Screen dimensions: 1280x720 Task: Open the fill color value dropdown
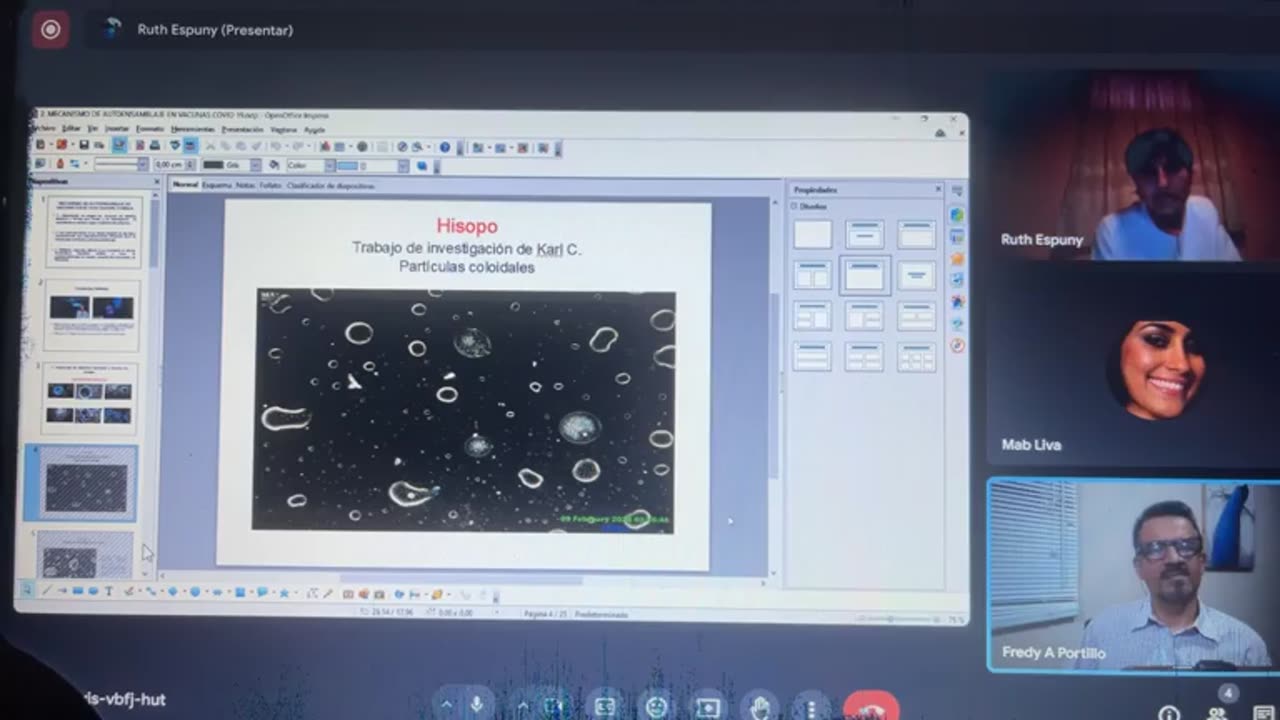403,166
